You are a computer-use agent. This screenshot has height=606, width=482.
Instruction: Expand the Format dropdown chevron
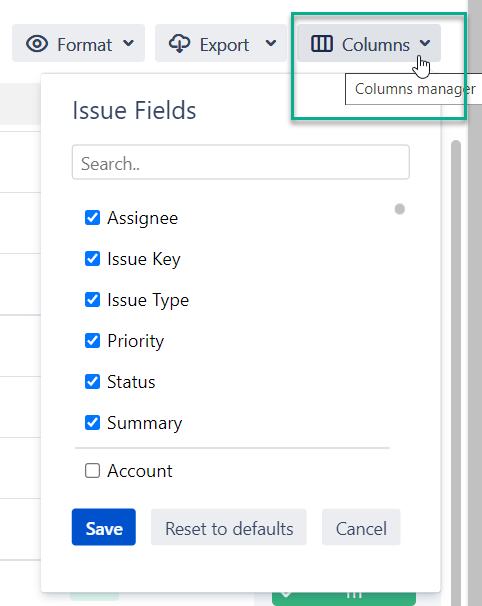point(128,43)
